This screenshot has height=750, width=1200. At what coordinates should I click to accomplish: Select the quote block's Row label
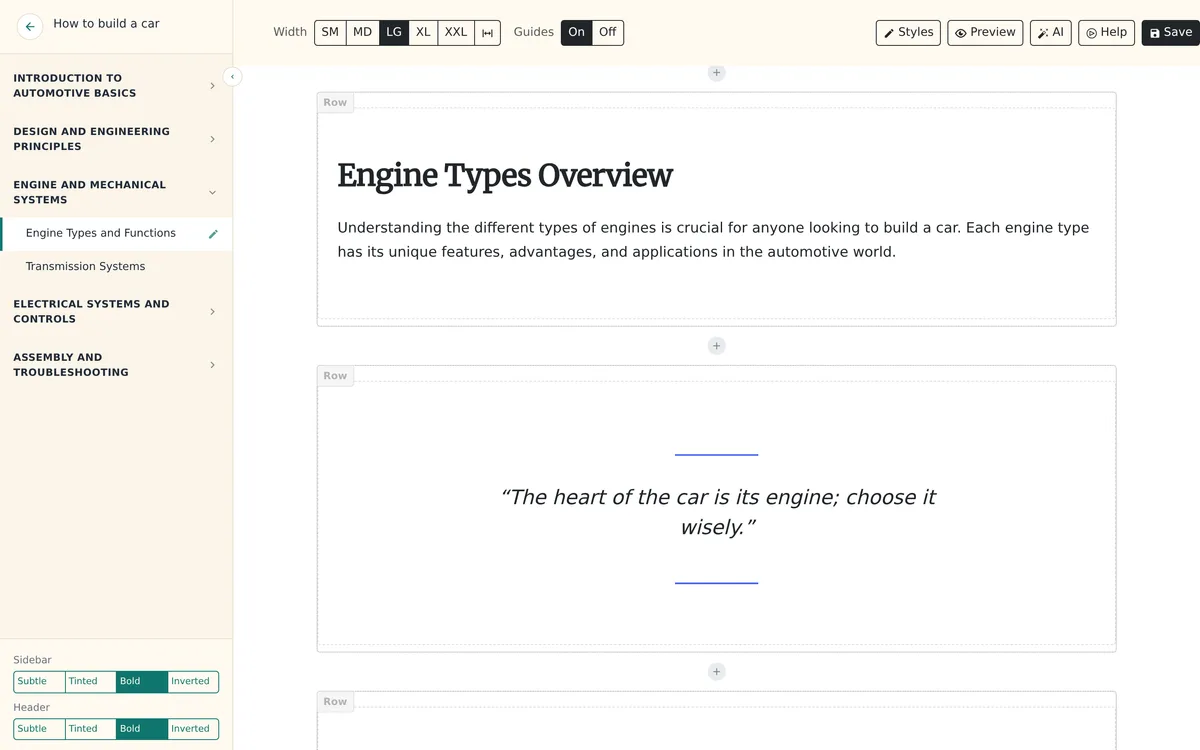[335, 376]
